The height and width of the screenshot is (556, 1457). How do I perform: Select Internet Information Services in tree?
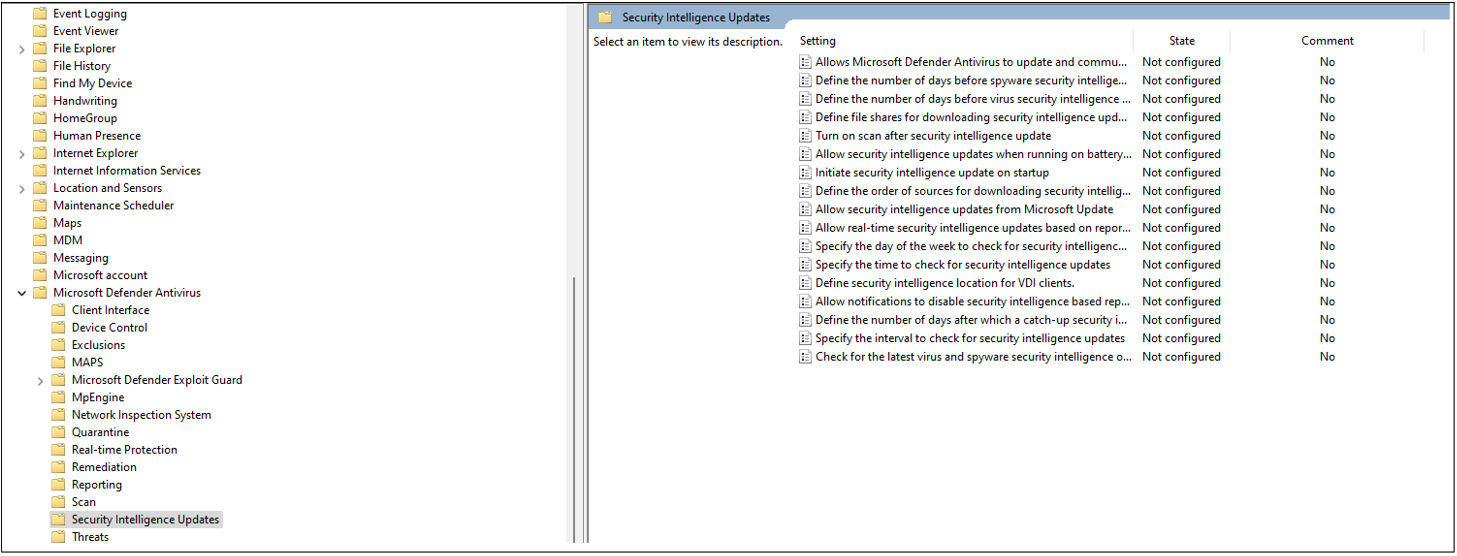coord(127,171)
